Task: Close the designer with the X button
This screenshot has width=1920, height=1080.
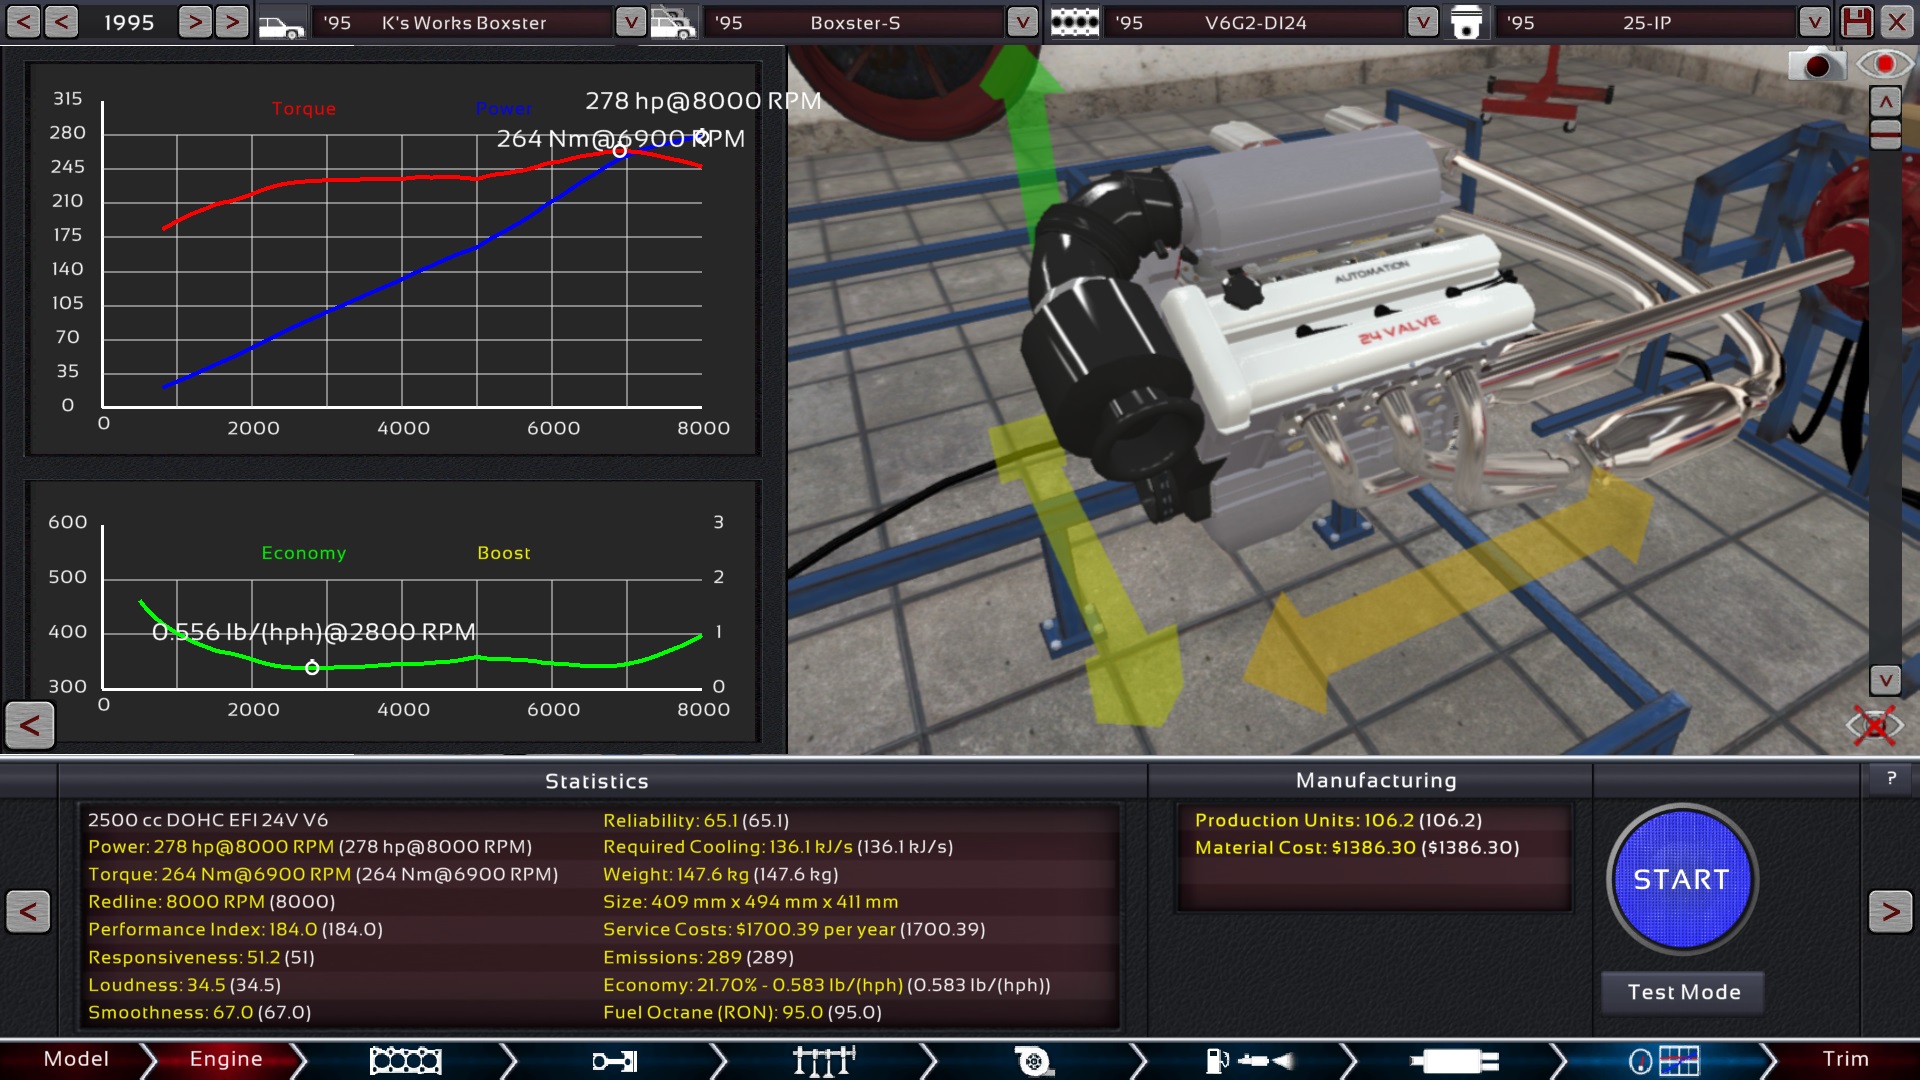Action: (x=1897, y=22)
